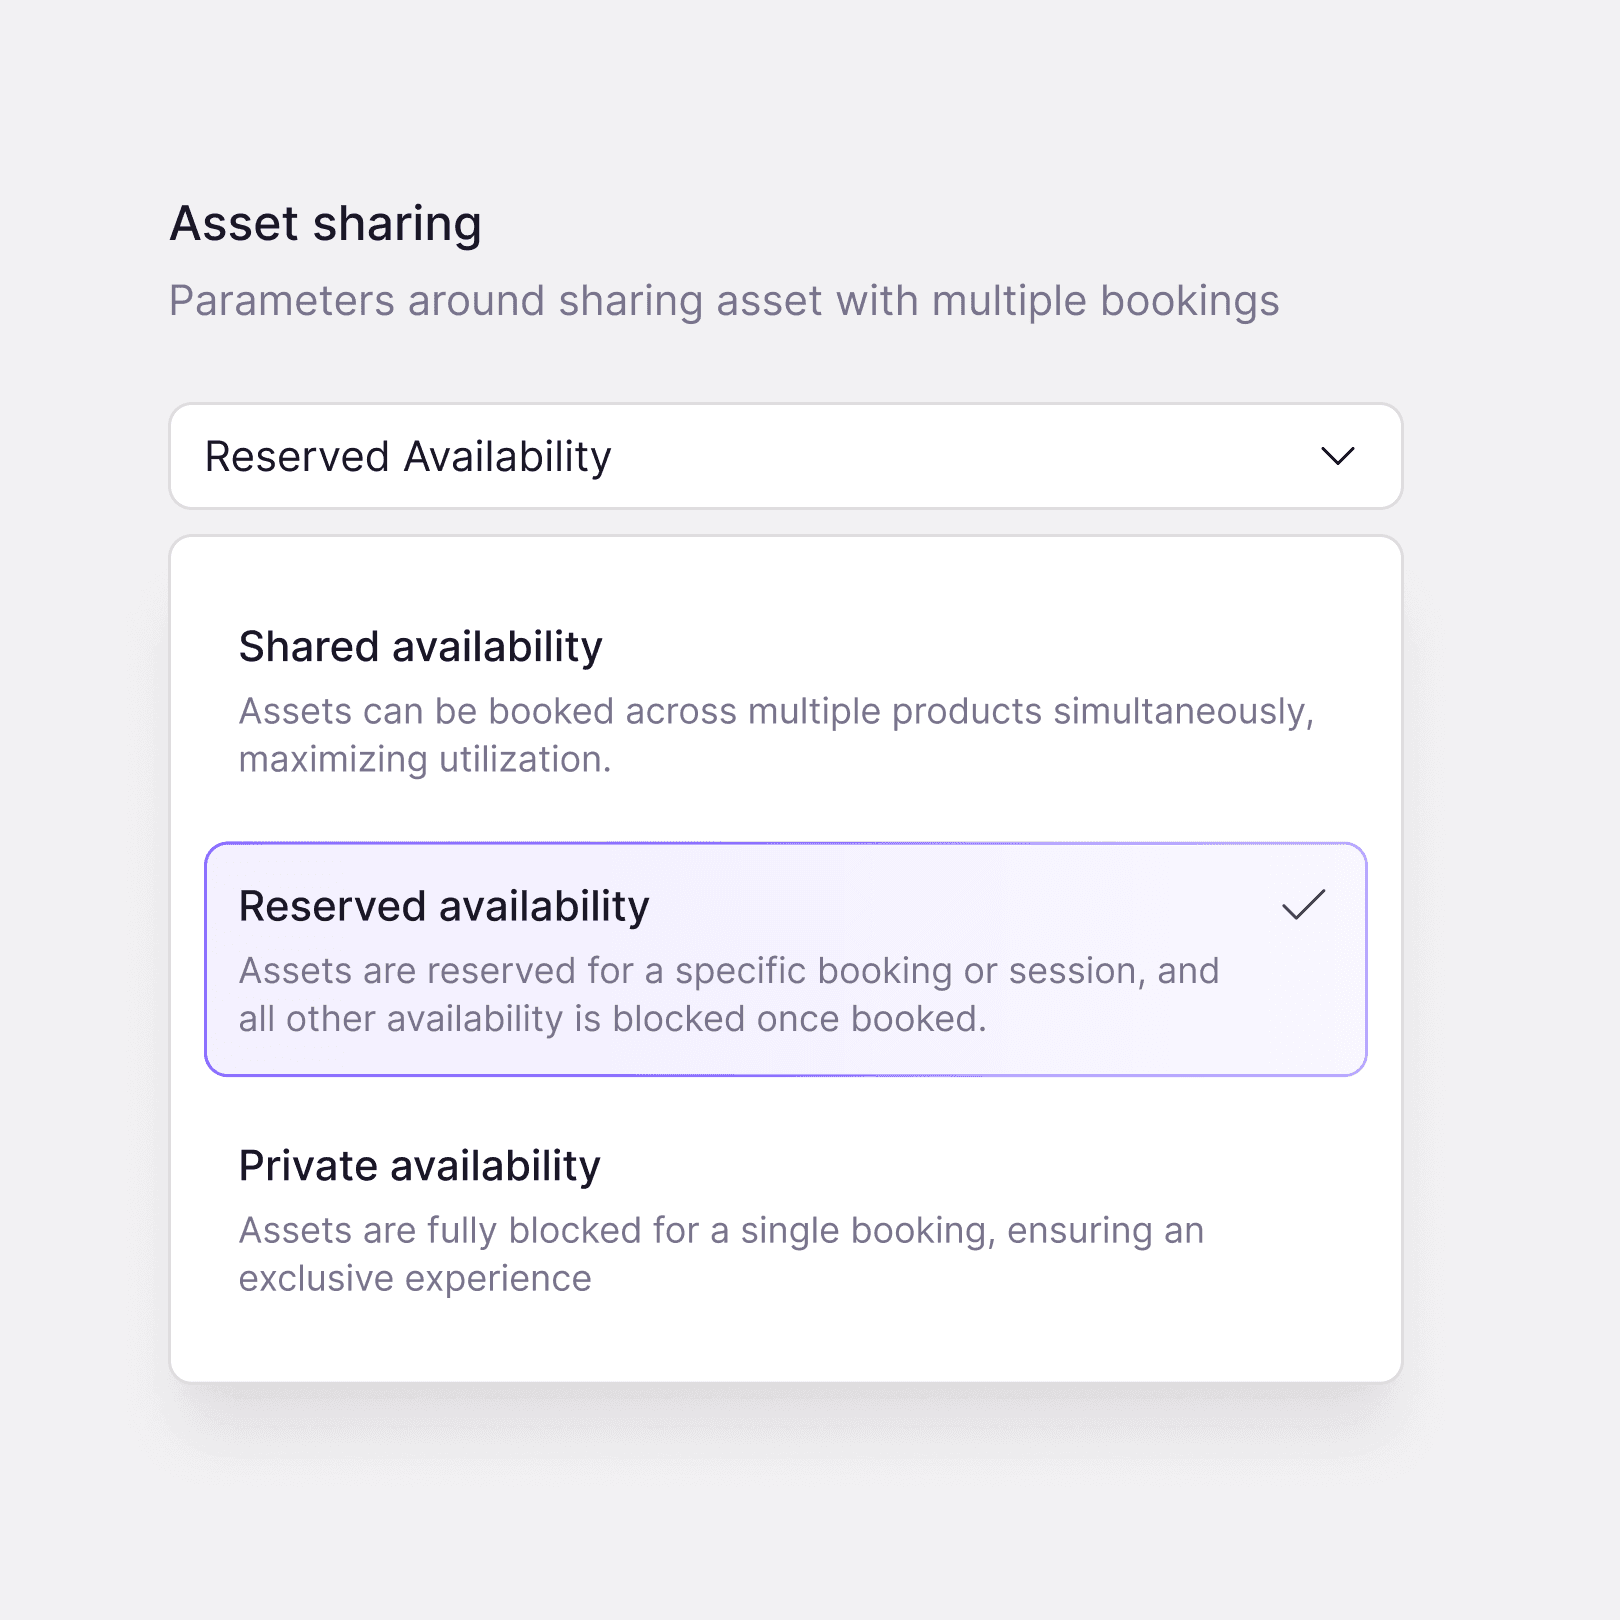This screenshot has width=1620, height=1620.
Task: Collapse the dropdown using its down arrow
Action: coord(1337,457)
